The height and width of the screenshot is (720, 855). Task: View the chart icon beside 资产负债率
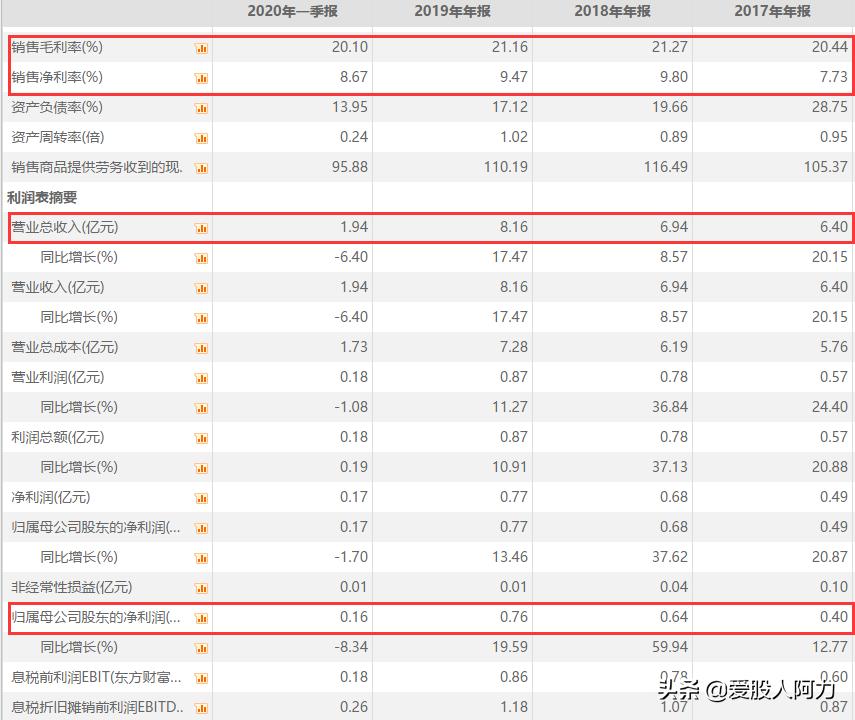[202, 107]
